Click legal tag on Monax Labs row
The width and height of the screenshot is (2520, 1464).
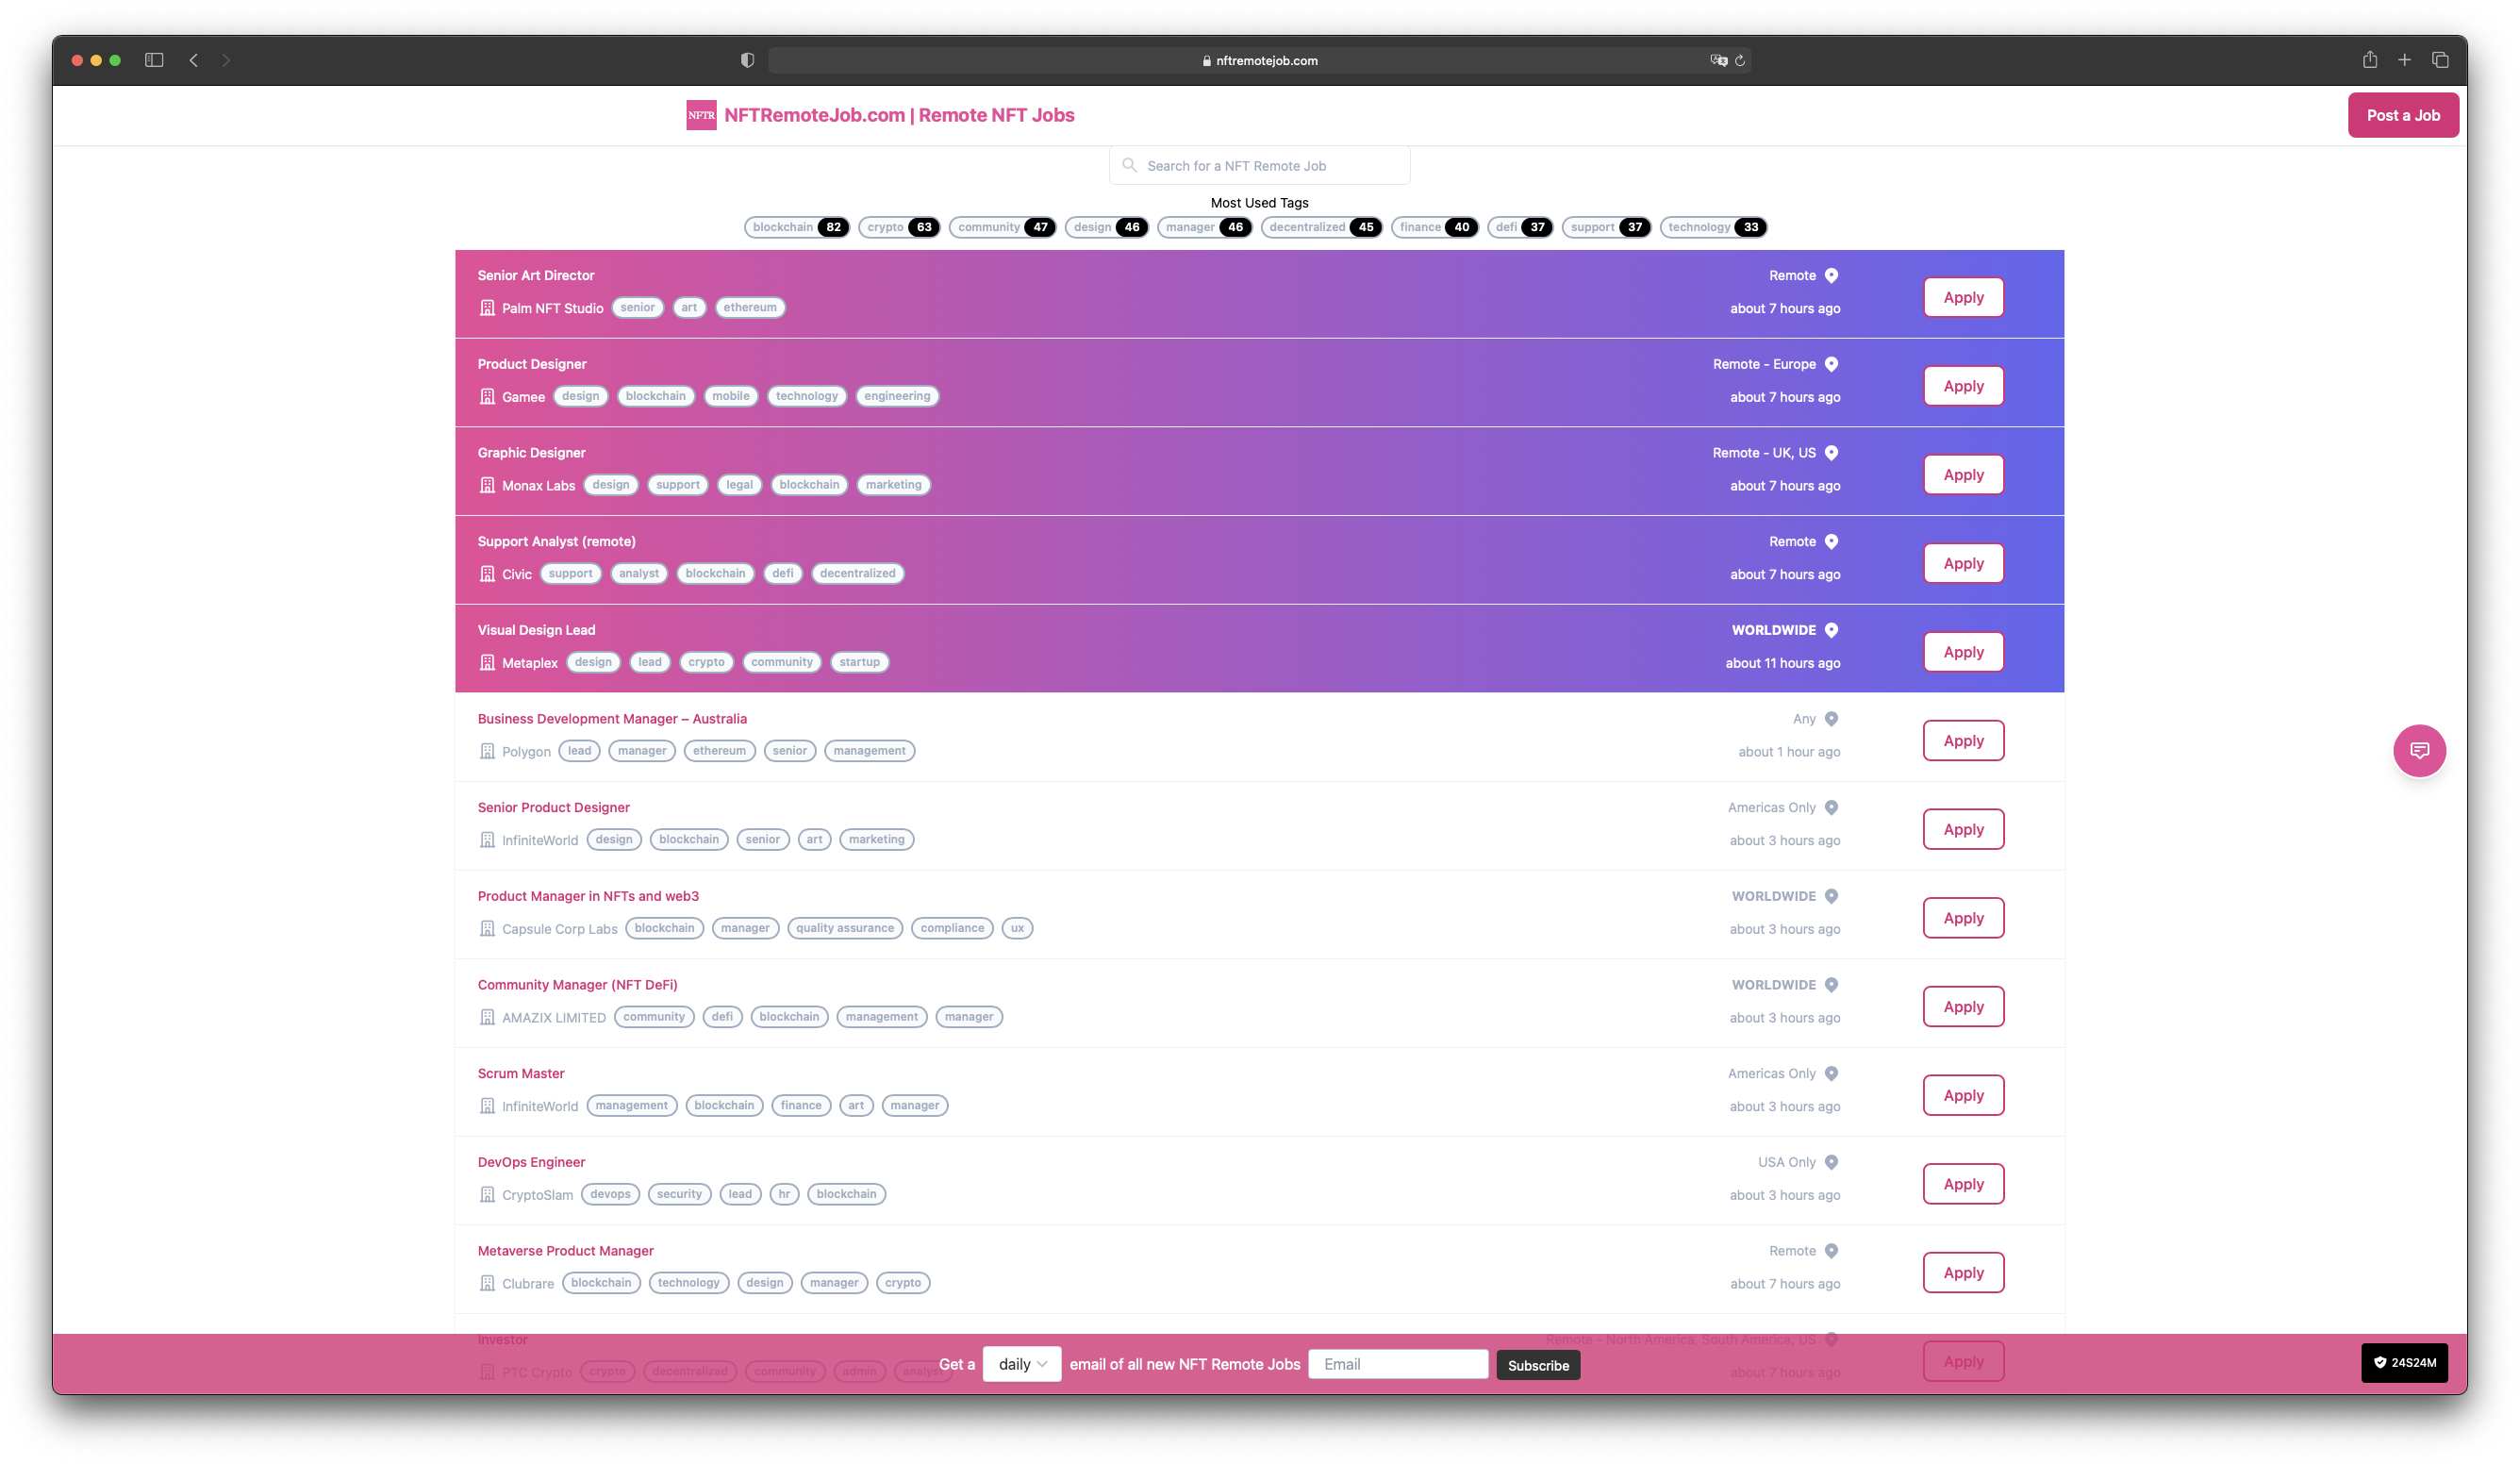pos(739,485)
